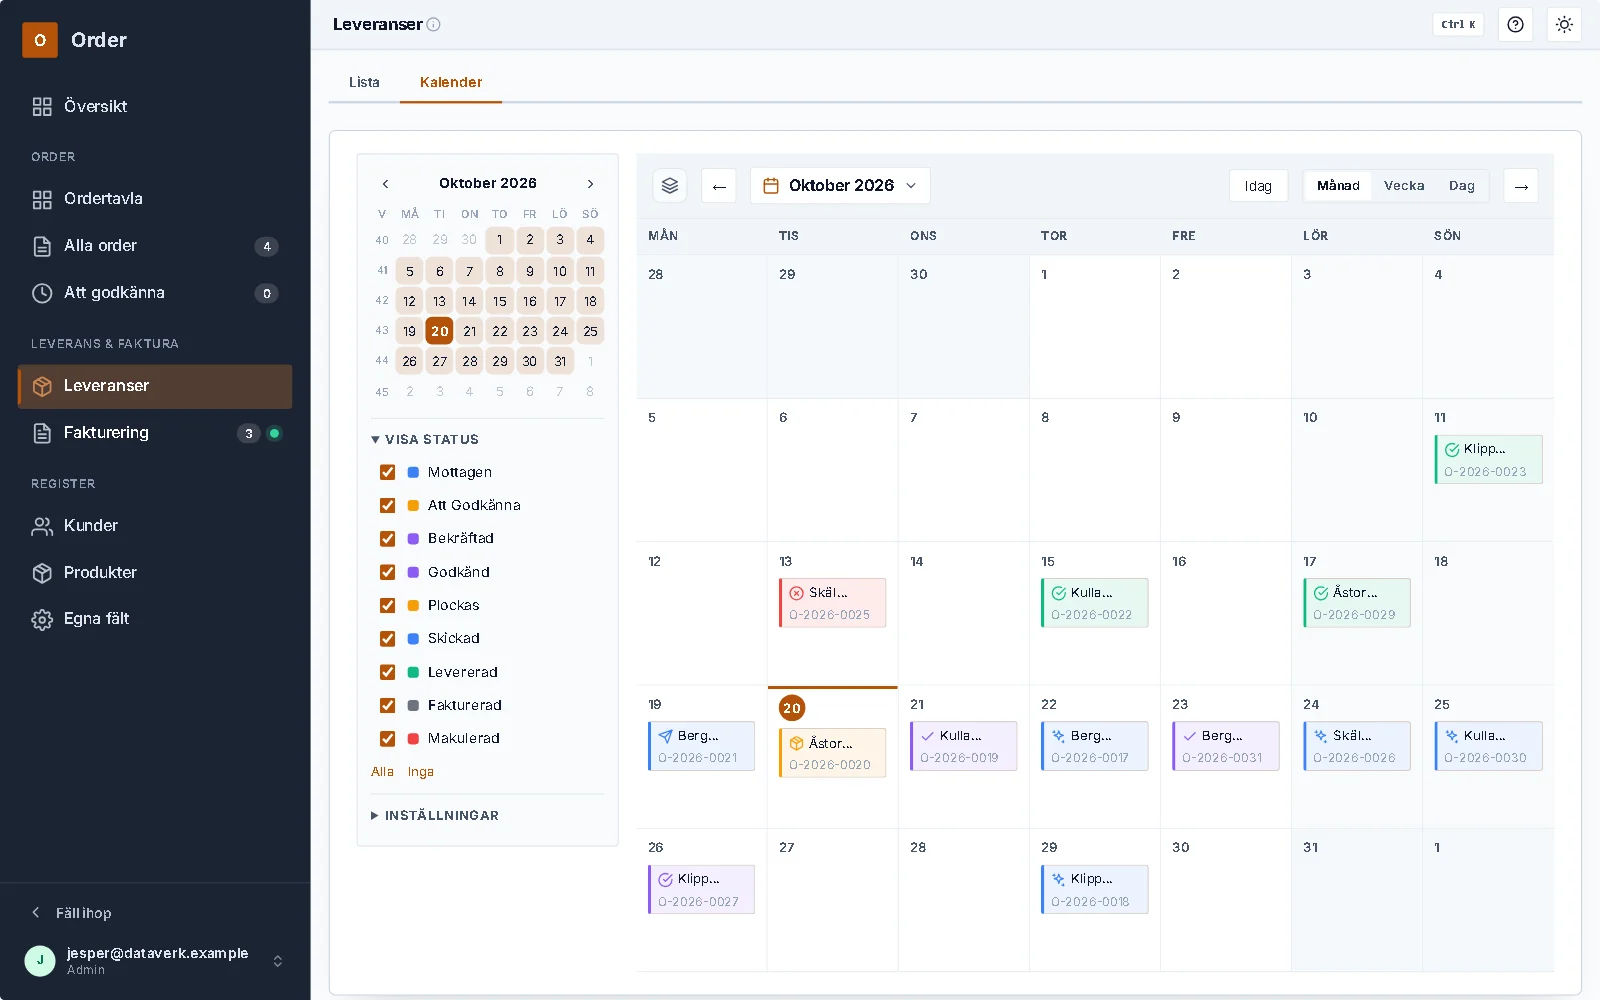Viewport: 1600px width, 1000px height.
Task: Open Egna fält settings in sidebar
Action: [x=155, y=619]
